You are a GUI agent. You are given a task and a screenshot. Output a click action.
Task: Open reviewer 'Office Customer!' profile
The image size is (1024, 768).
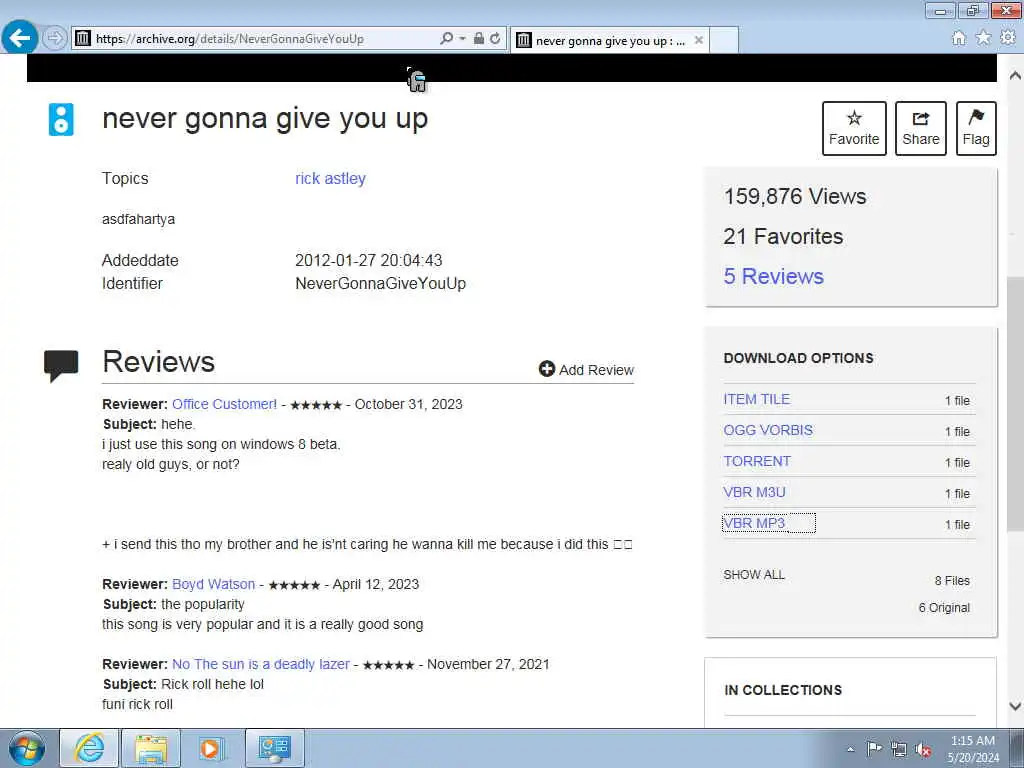point(224,404)
